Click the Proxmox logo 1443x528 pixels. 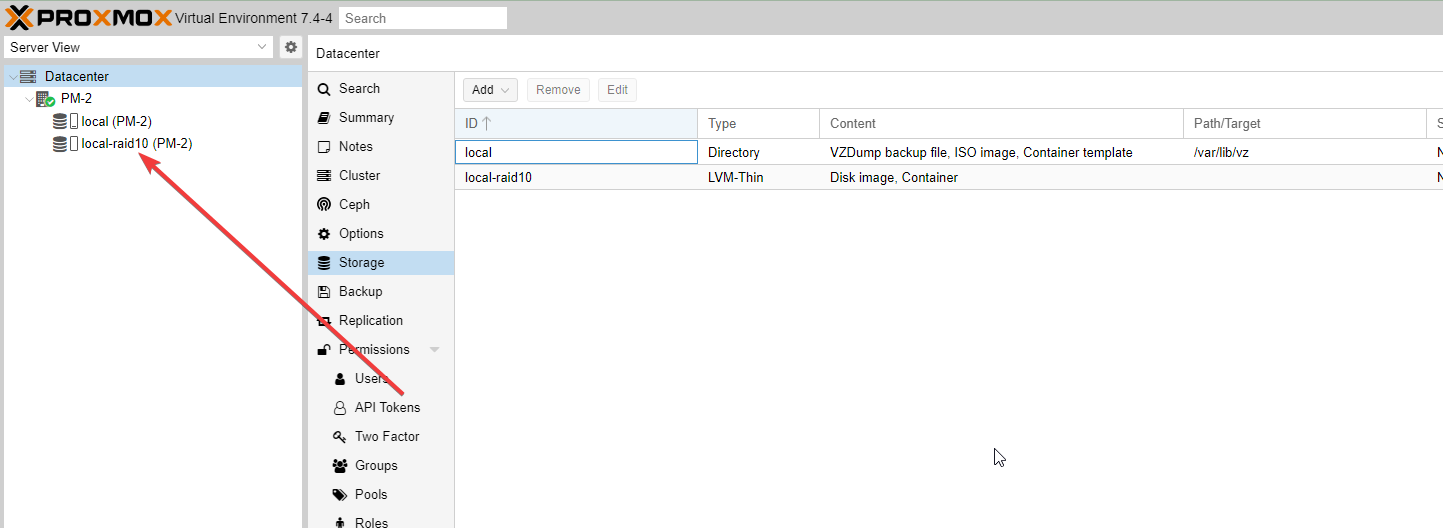click(x=89, y=17)
